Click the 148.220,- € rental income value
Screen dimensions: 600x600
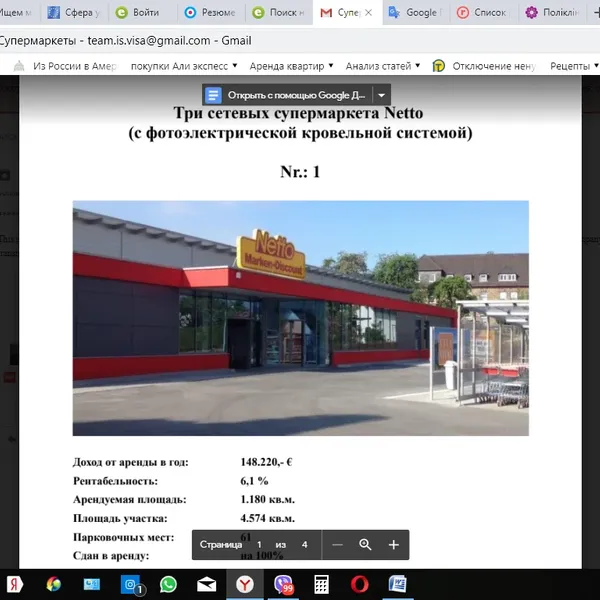click(266, 462)
